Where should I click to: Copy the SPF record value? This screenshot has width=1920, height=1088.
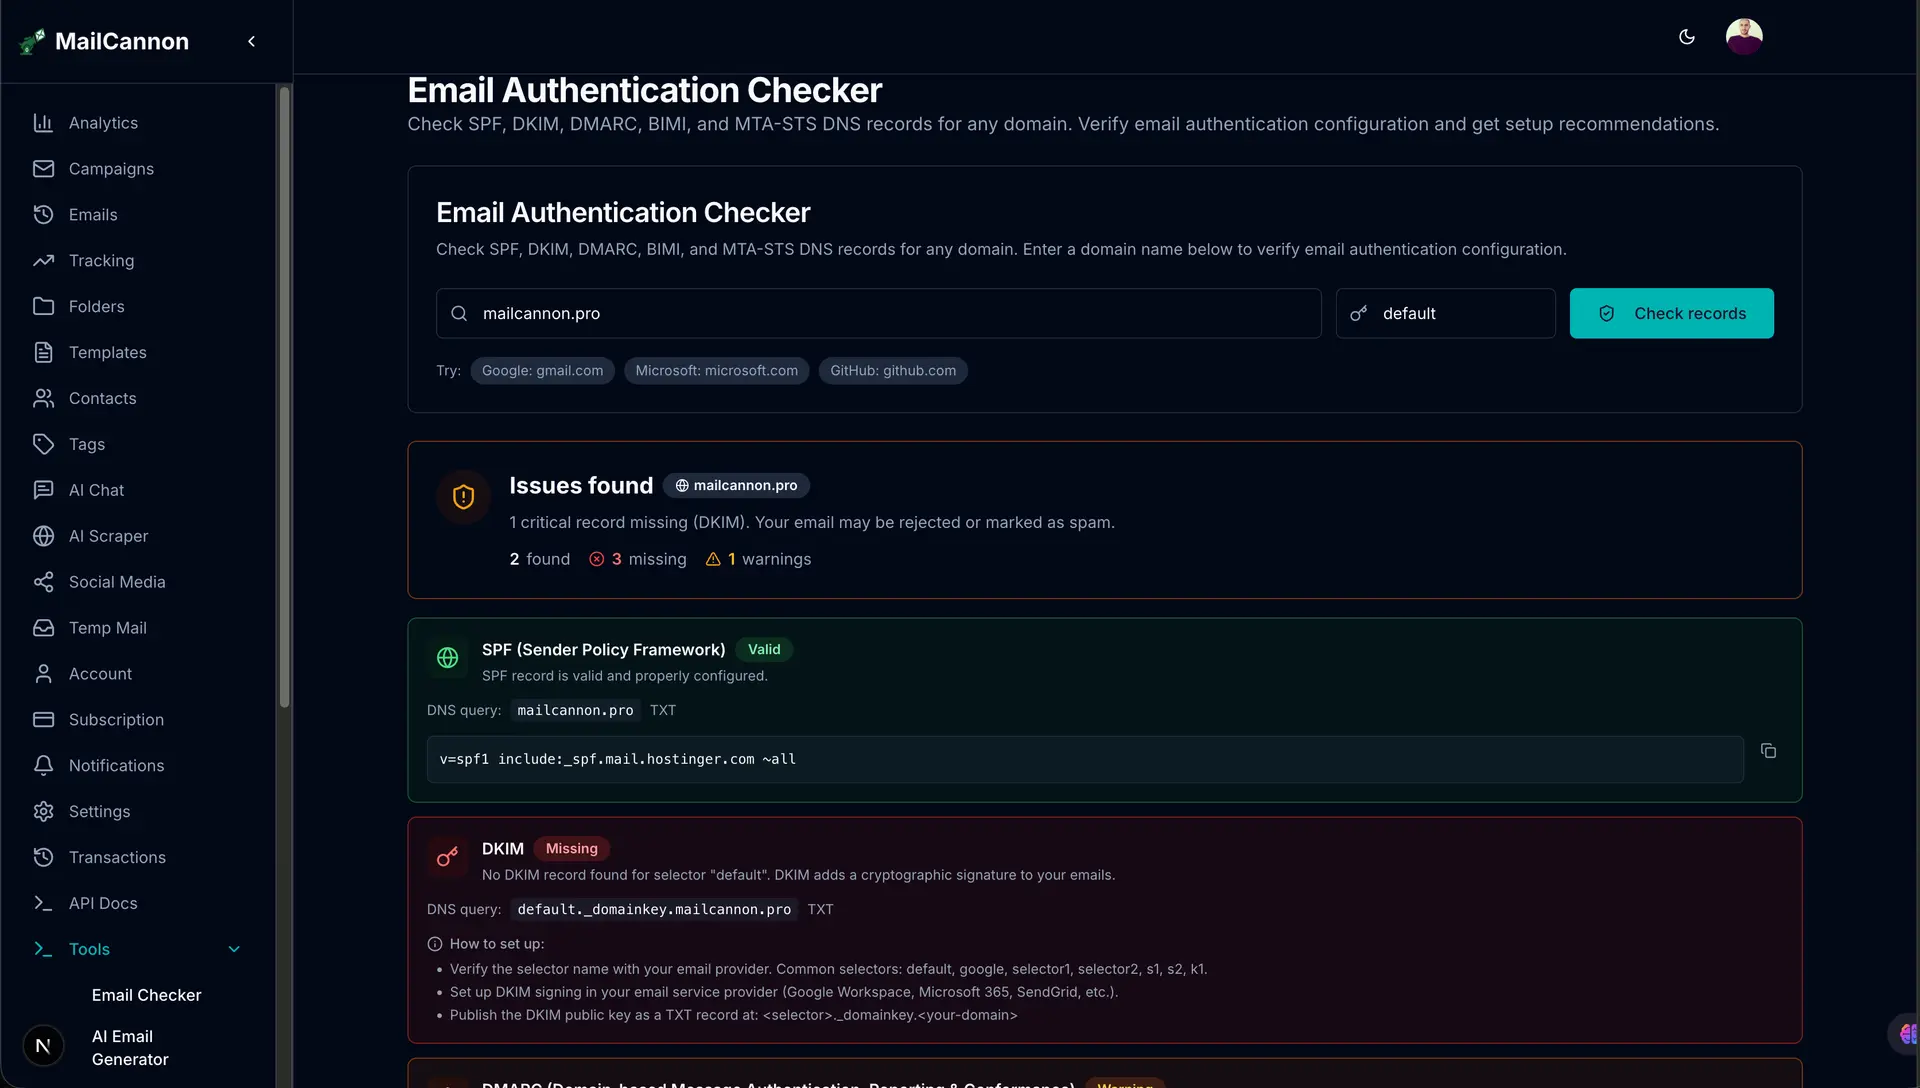click(x=1768, y=751)
